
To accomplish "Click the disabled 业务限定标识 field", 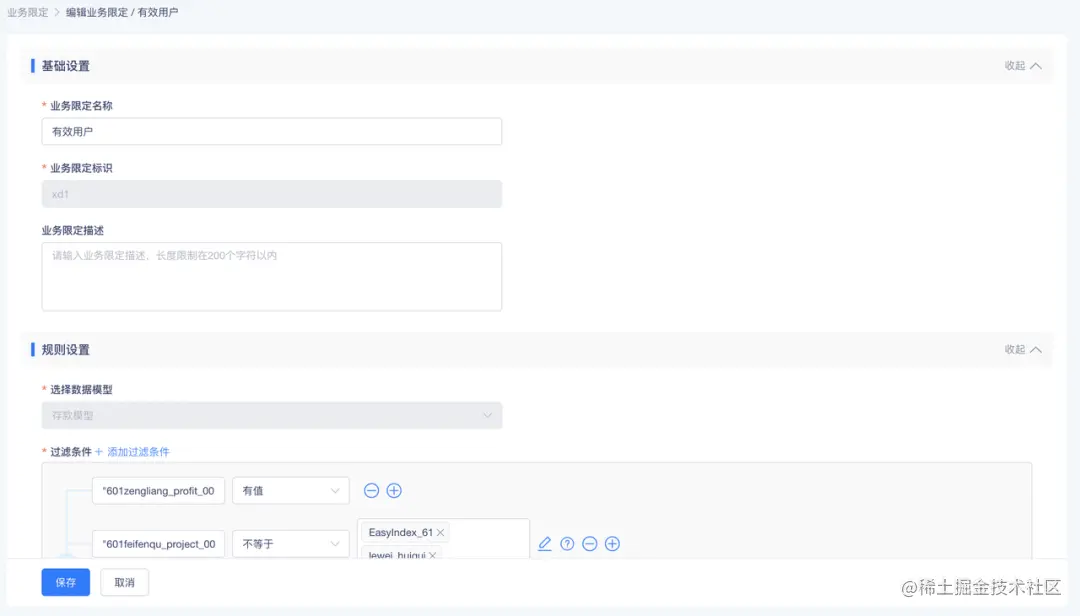I will (271, 194).
